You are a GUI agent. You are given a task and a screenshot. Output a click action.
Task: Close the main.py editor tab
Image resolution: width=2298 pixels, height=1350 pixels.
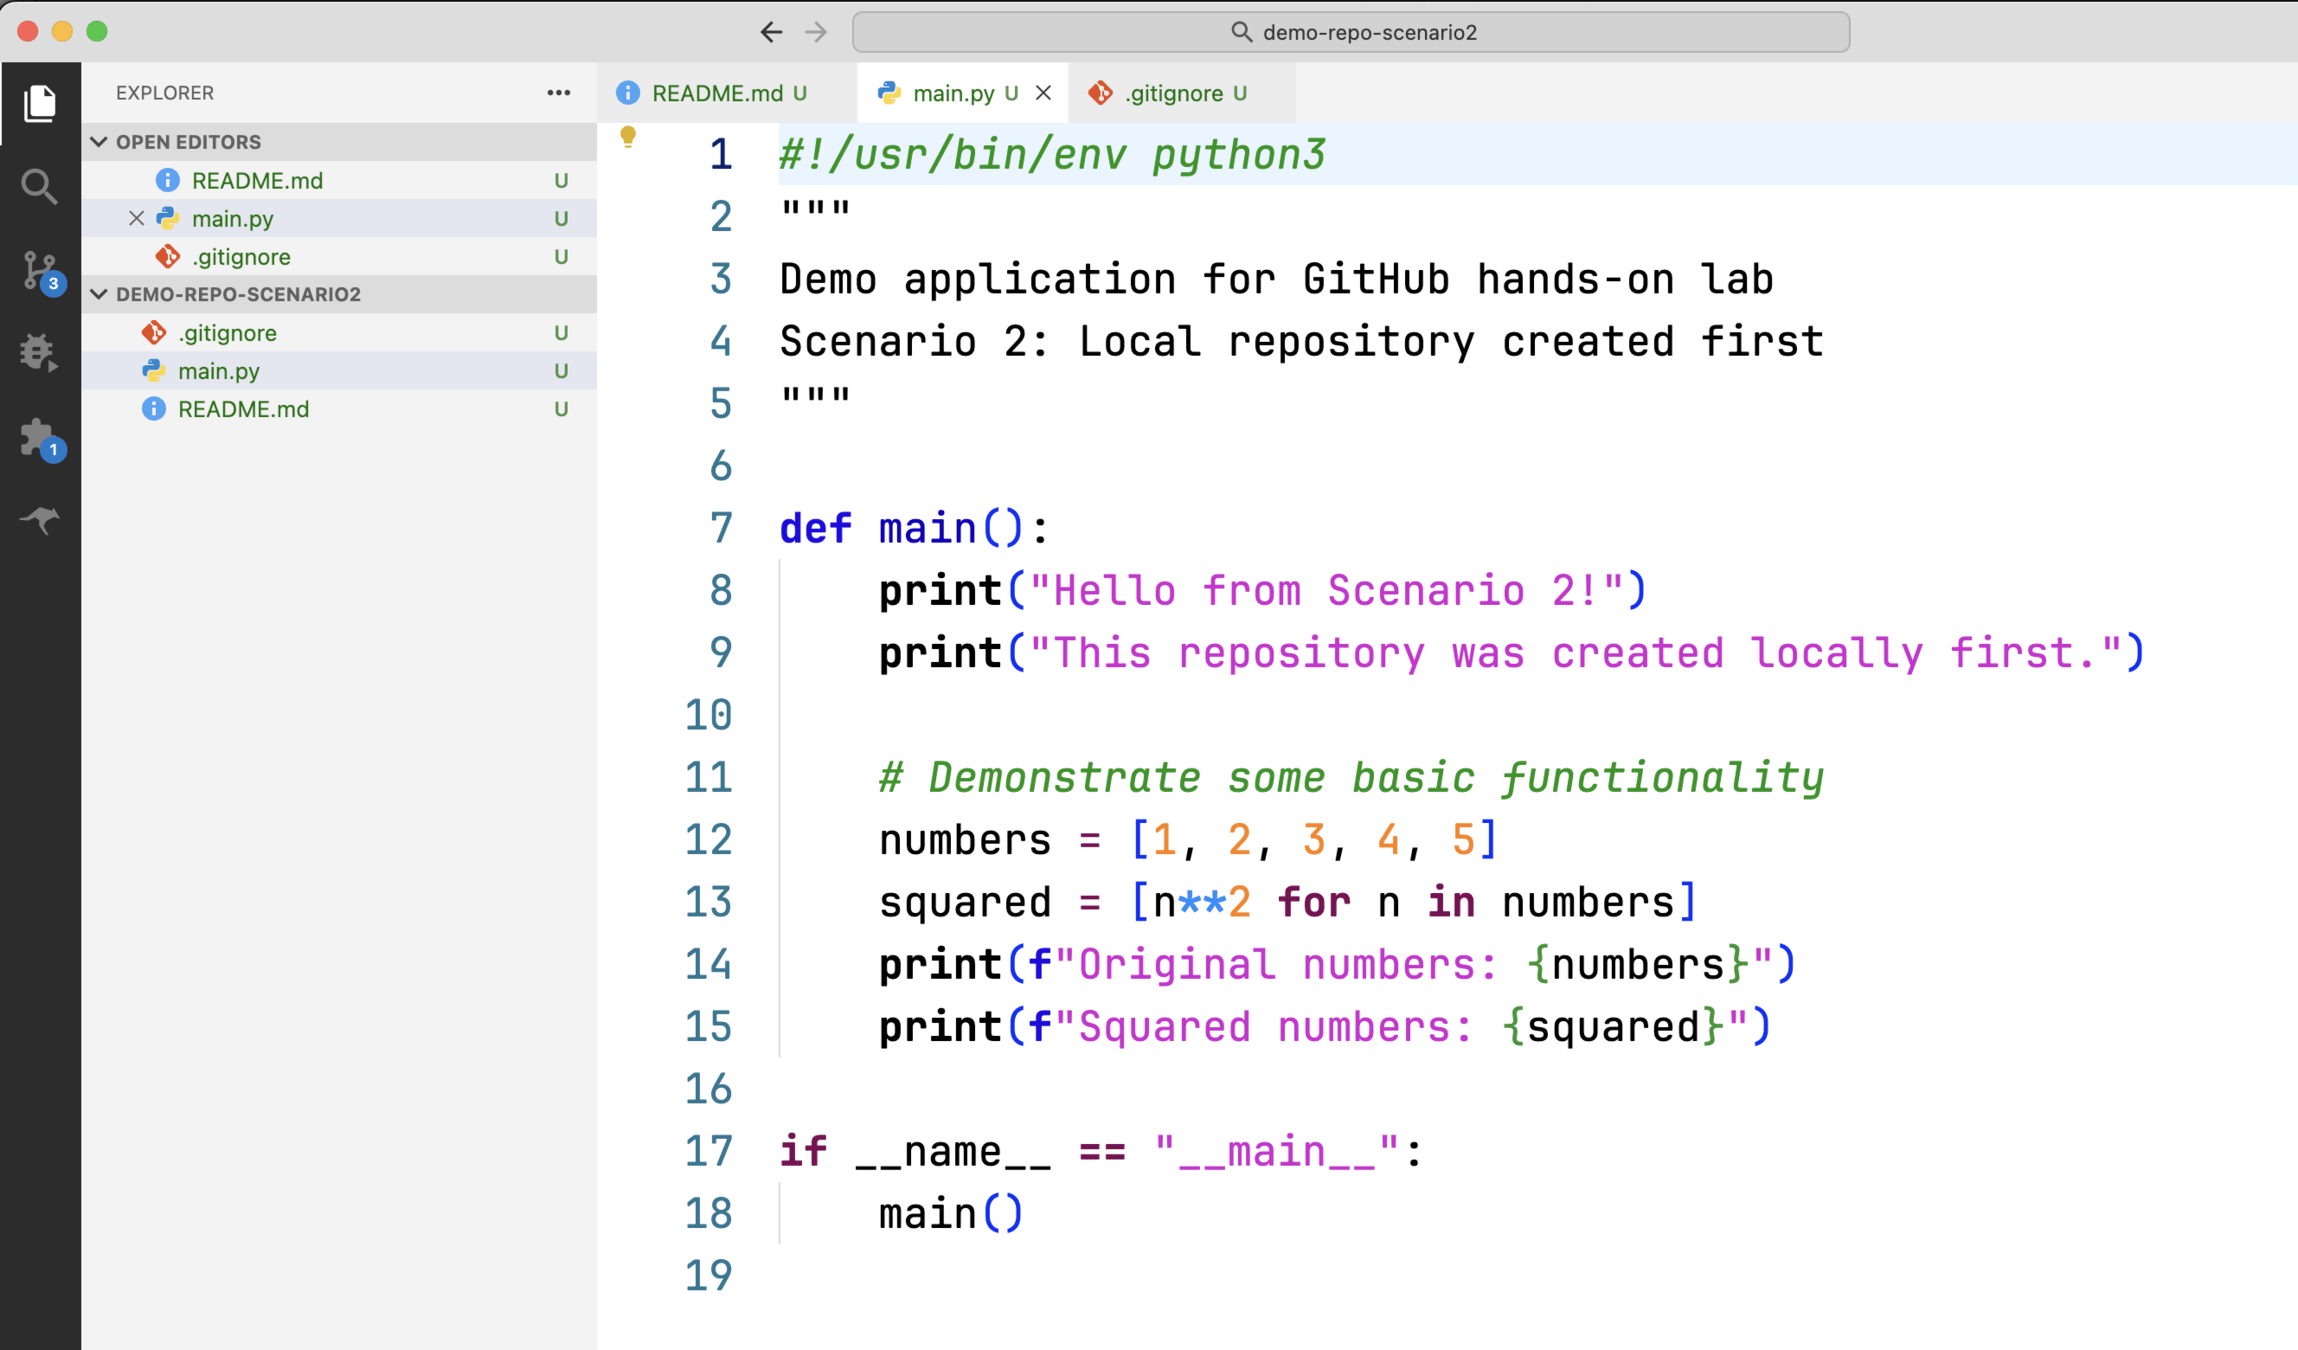pos(1043,93)
